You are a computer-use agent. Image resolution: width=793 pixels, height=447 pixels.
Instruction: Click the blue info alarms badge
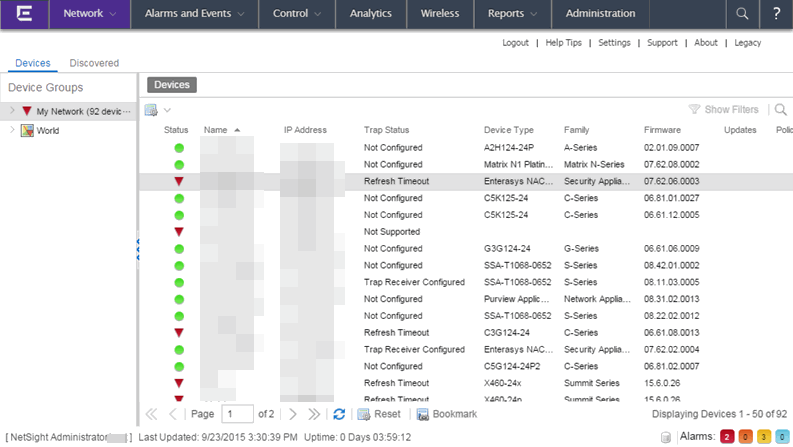pyautogui.click(x=782, y=436)
